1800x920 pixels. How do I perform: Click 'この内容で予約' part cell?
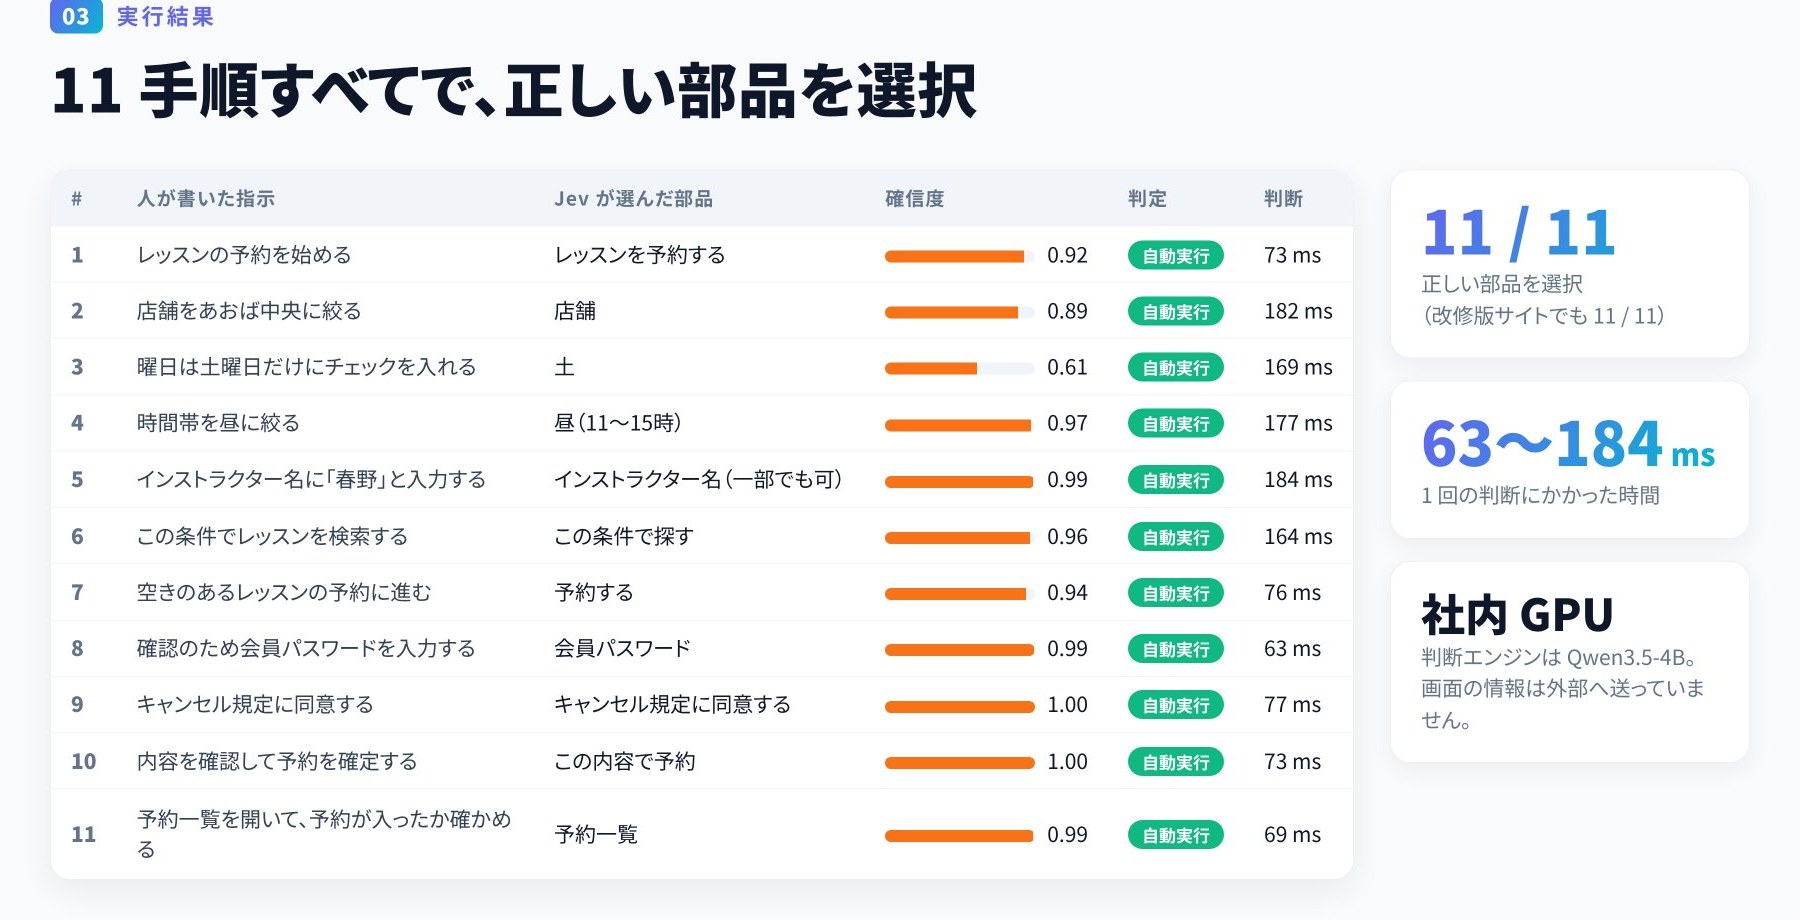click(625, 761)
